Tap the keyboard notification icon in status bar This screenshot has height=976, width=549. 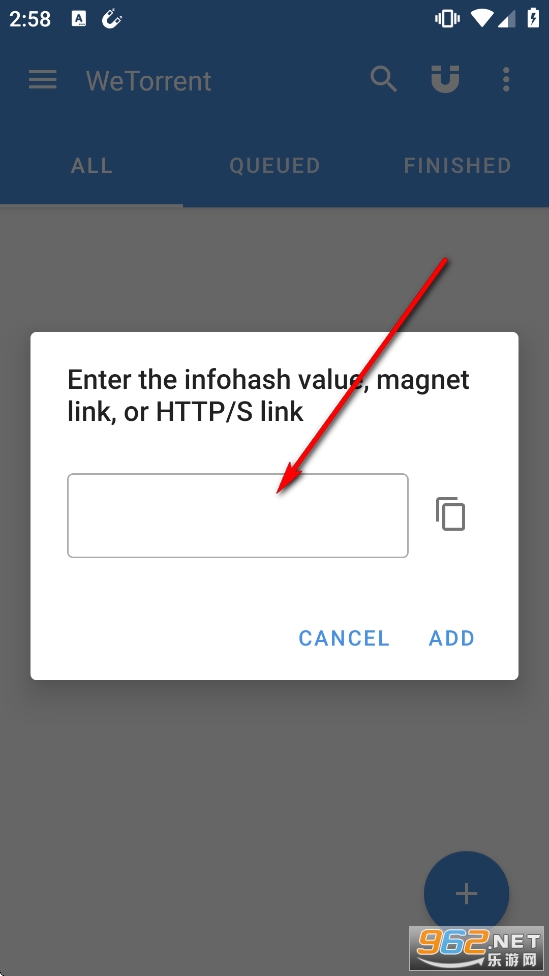(78, 19)
